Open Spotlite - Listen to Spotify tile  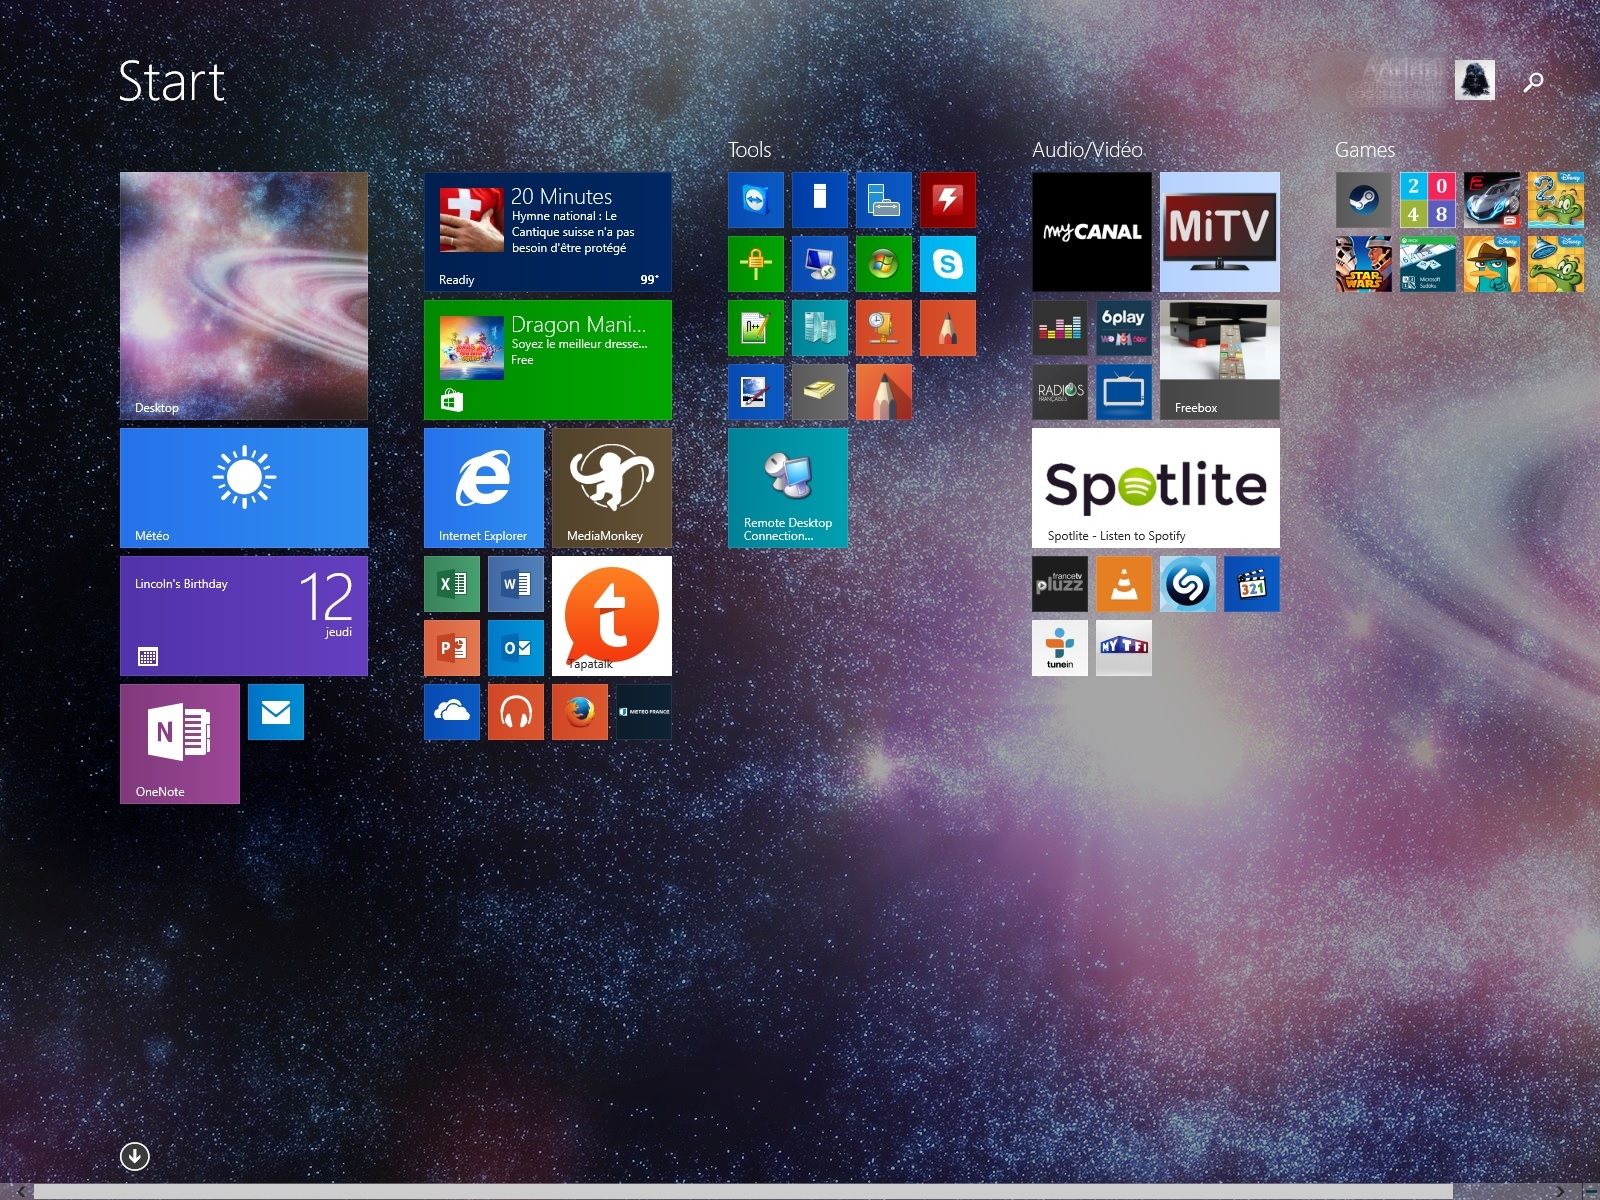click(x=1156, y=488)
